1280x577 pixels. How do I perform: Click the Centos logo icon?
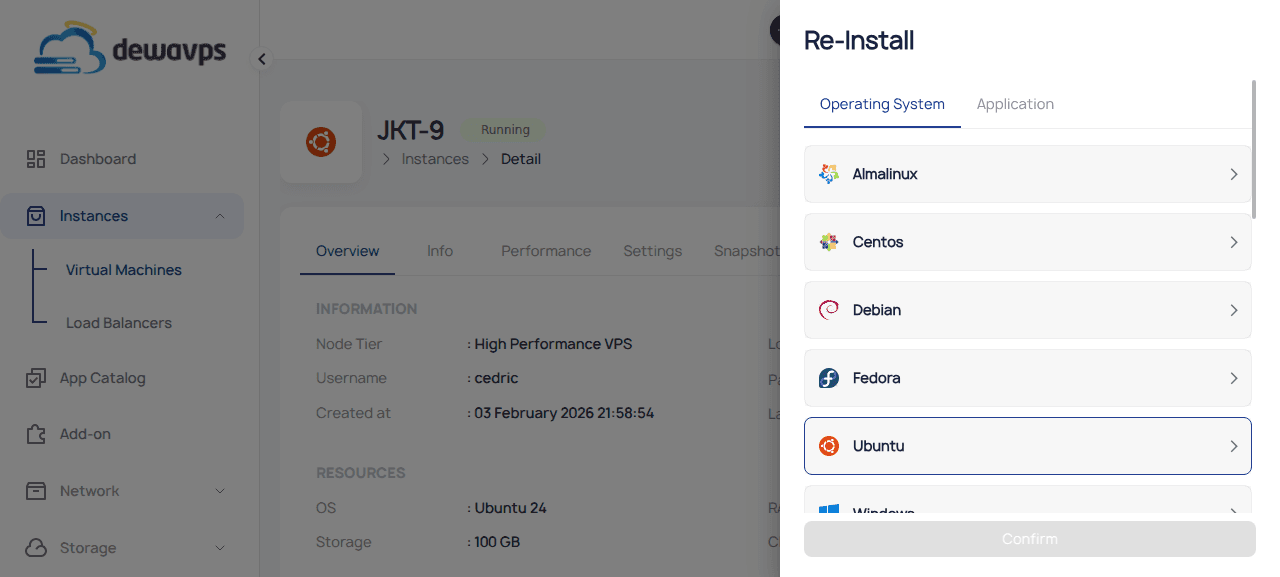click(x=828, y=242)
